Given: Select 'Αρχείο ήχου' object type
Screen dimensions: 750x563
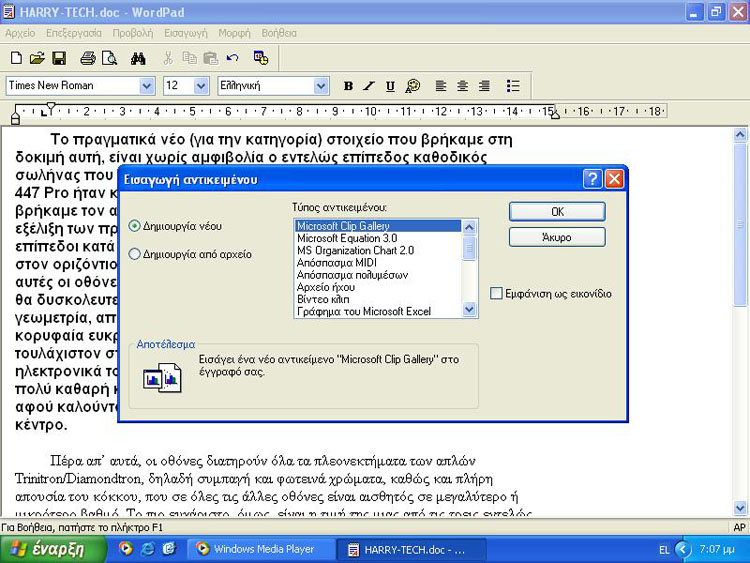Looking at the screenshot, I should pos(378,287).
